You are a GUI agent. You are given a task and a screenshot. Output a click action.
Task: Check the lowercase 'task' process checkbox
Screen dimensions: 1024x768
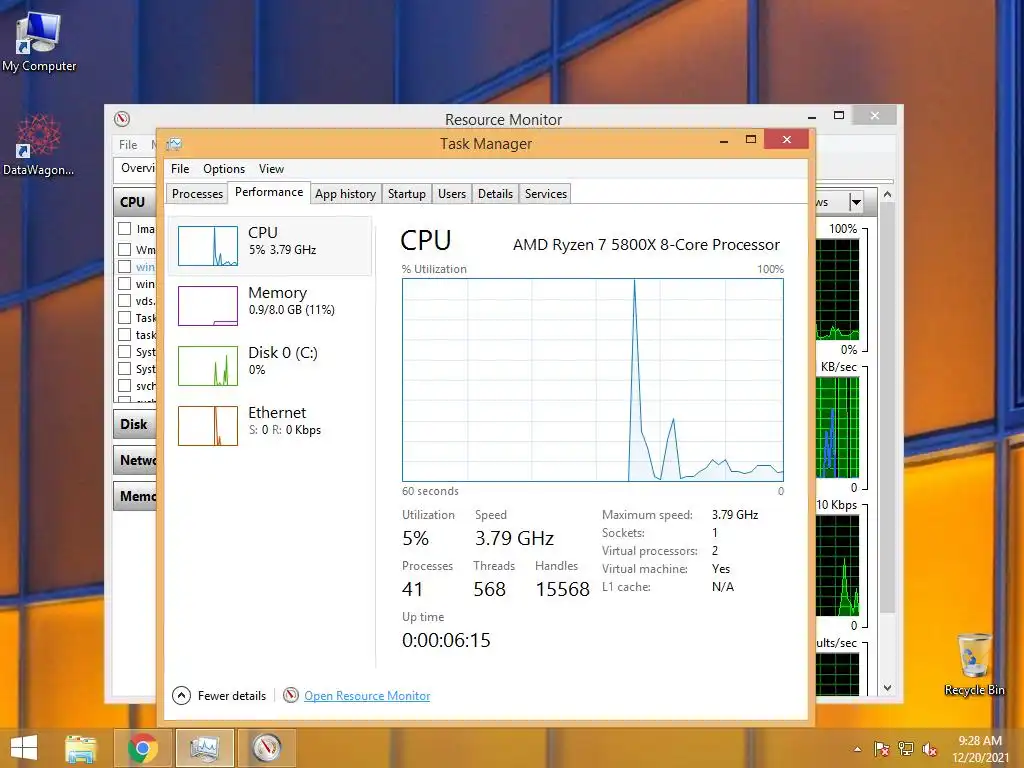click(x=125, y=334)
